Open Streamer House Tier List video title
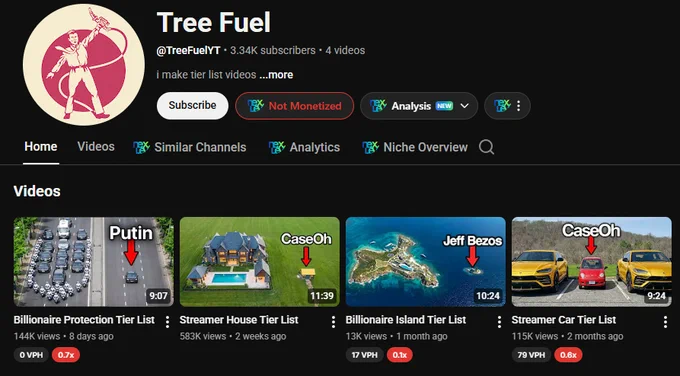The height and width of the screenshot is (376, 680). pos(239,320)
